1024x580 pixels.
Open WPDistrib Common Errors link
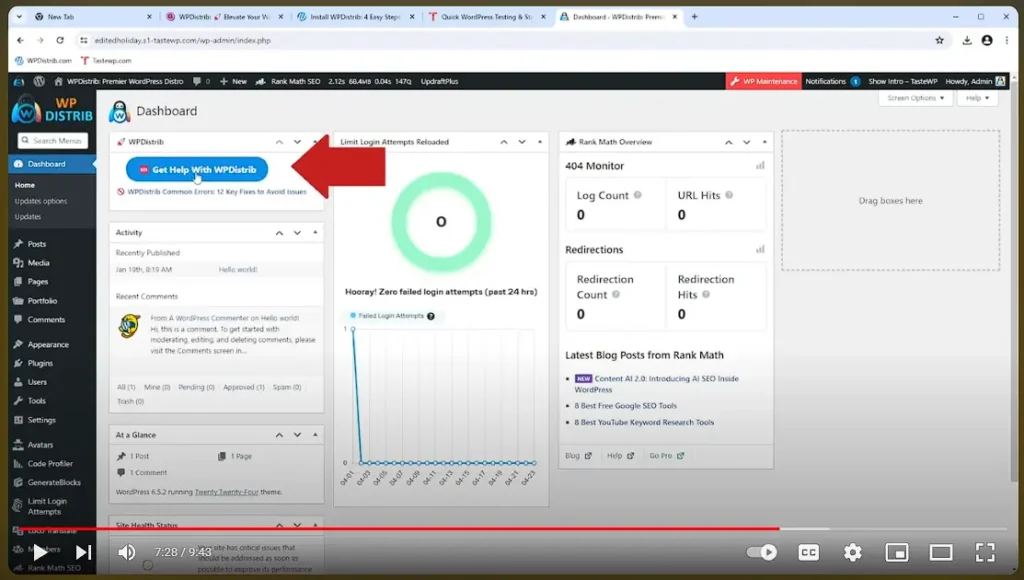tap(217, 192)
